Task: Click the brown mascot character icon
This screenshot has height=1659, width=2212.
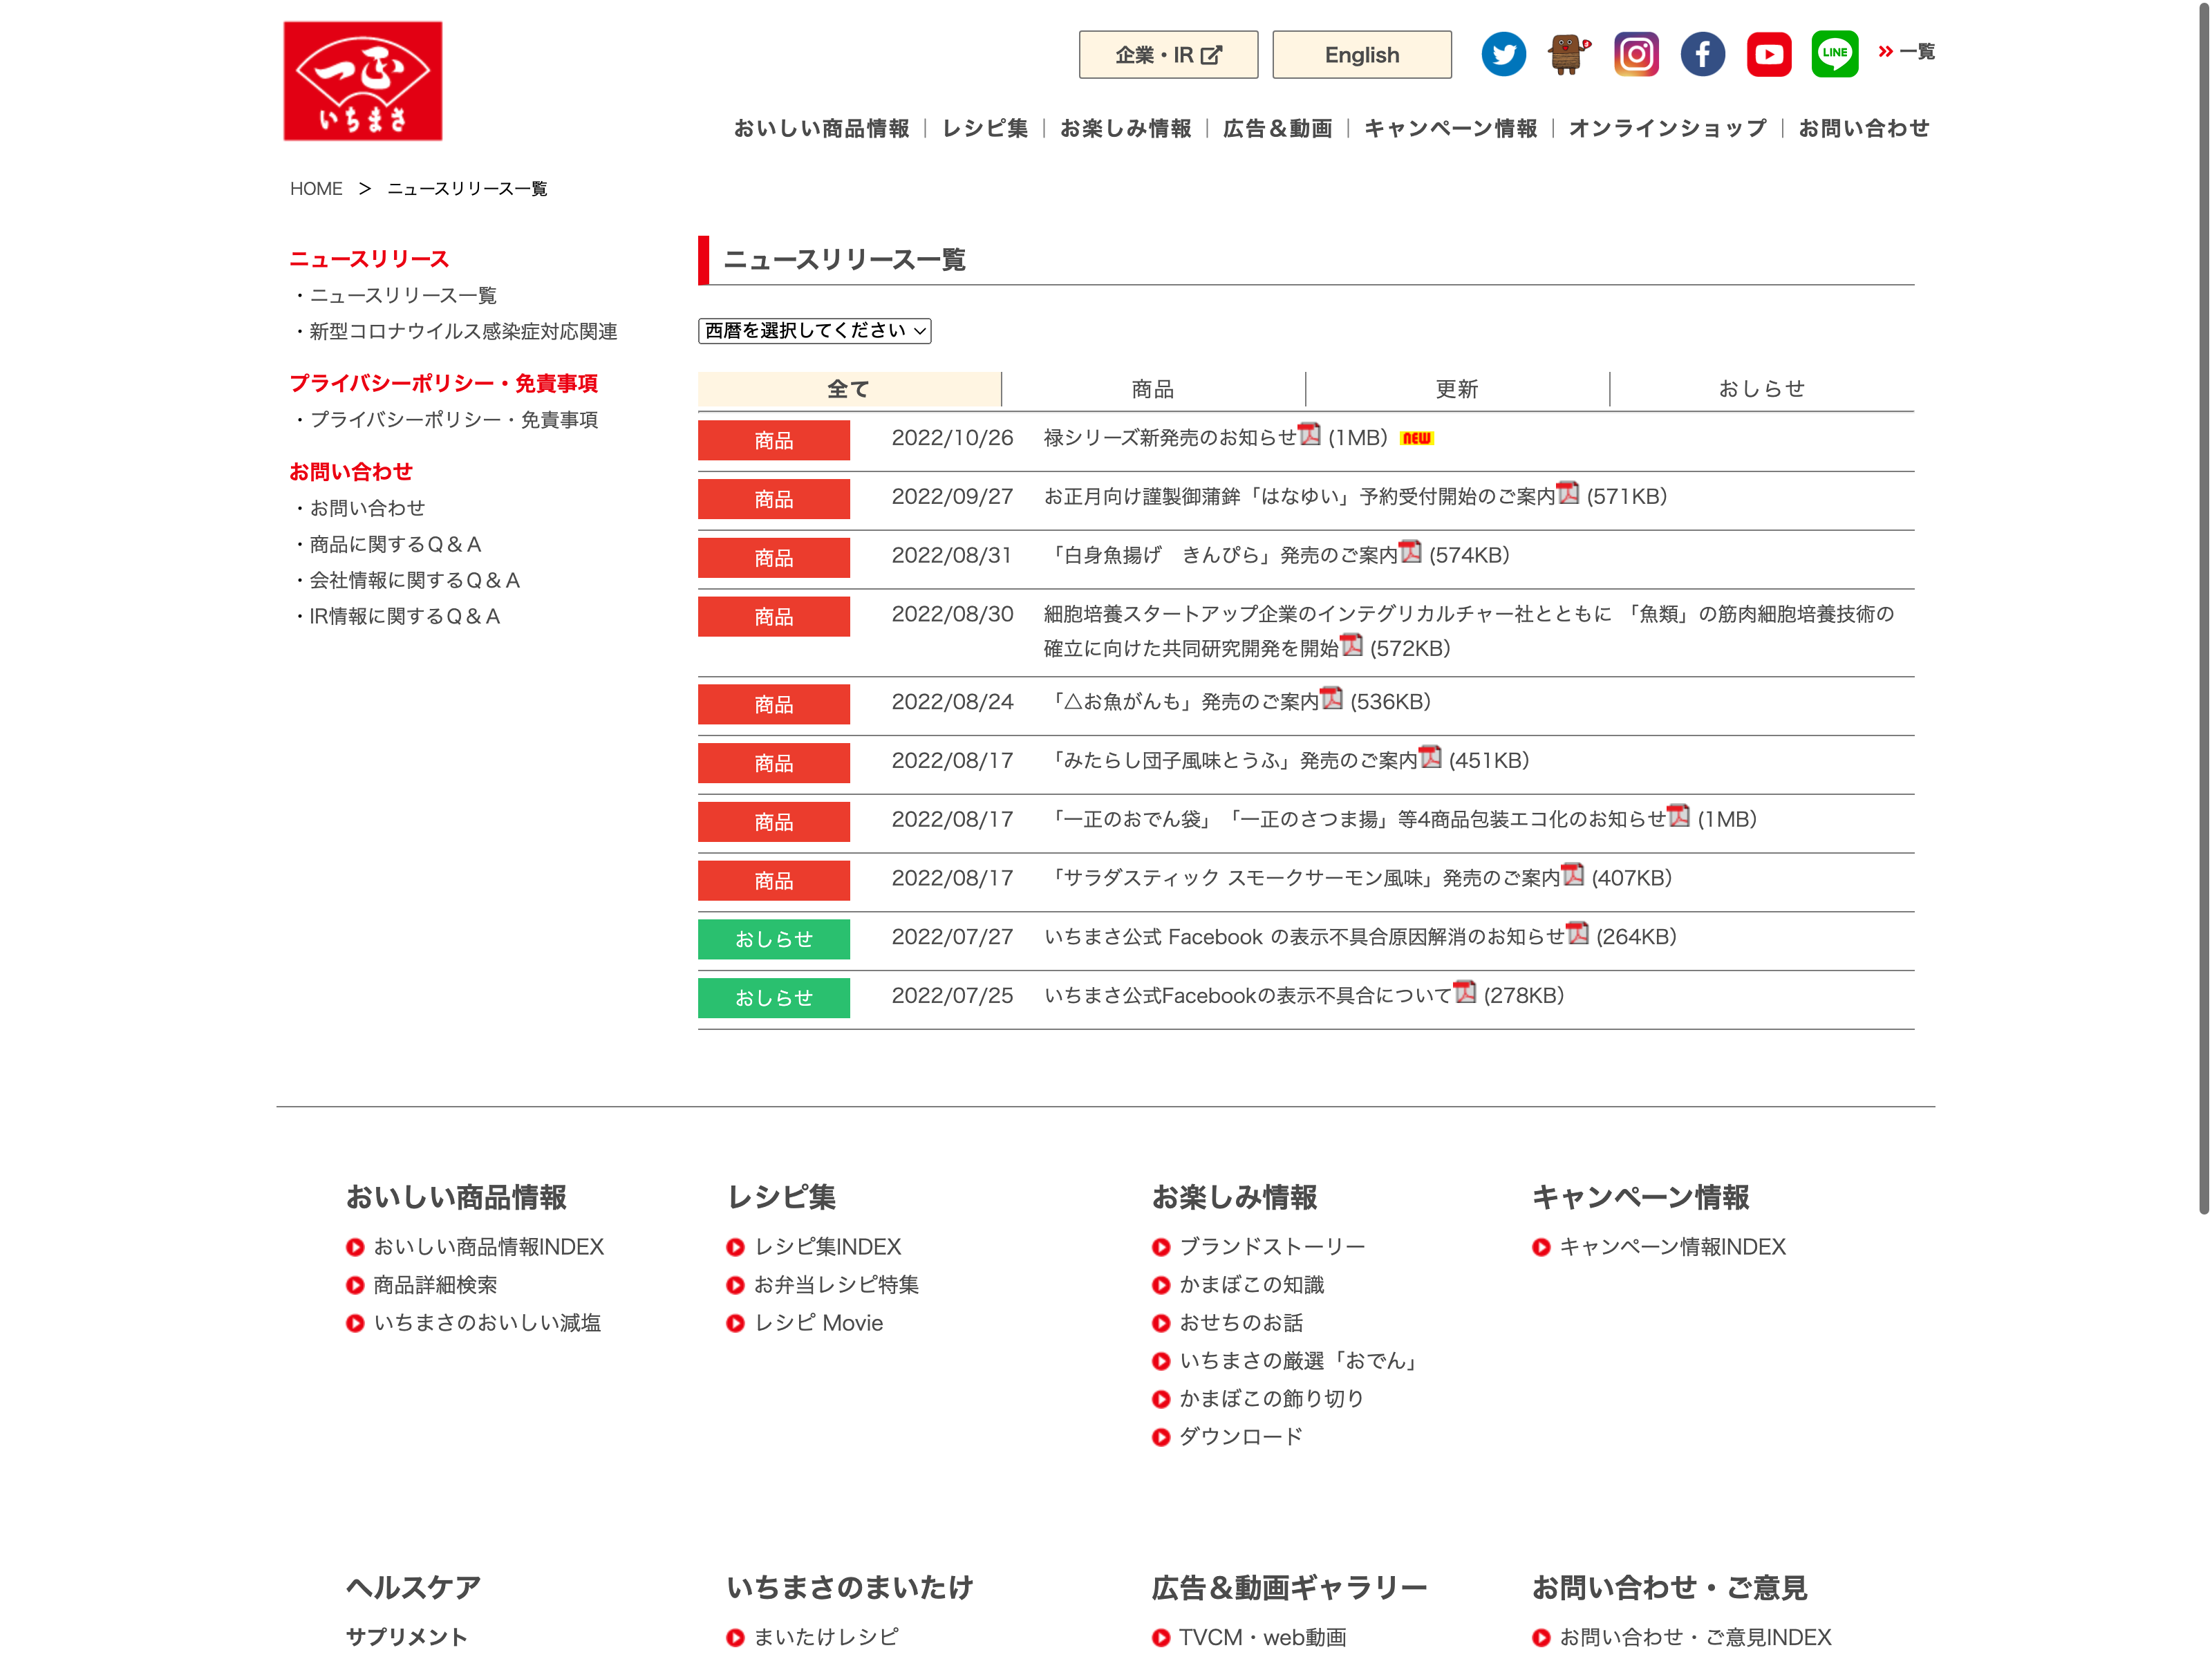Action: (x=1569, y=54)
